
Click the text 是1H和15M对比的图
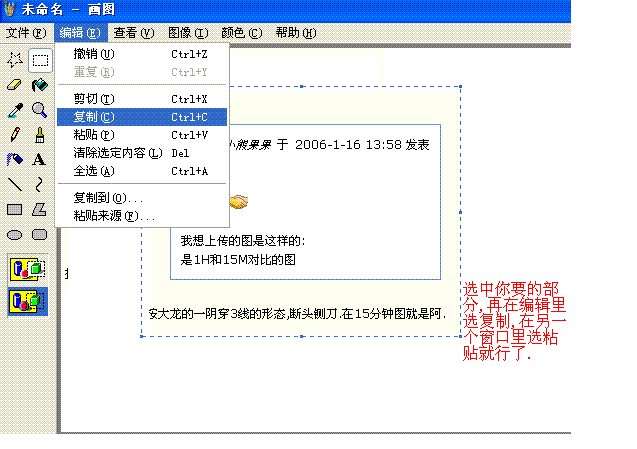[x=238, y=260]
